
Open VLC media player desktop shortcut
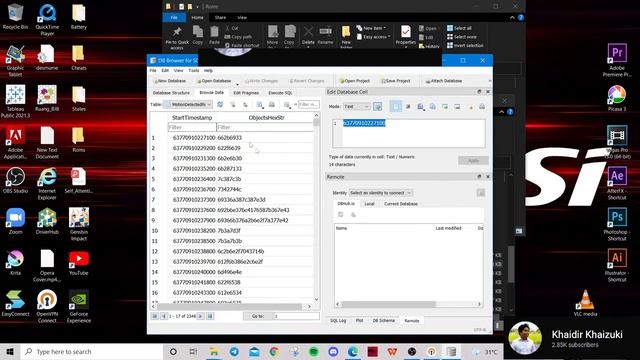click(585, 303)
